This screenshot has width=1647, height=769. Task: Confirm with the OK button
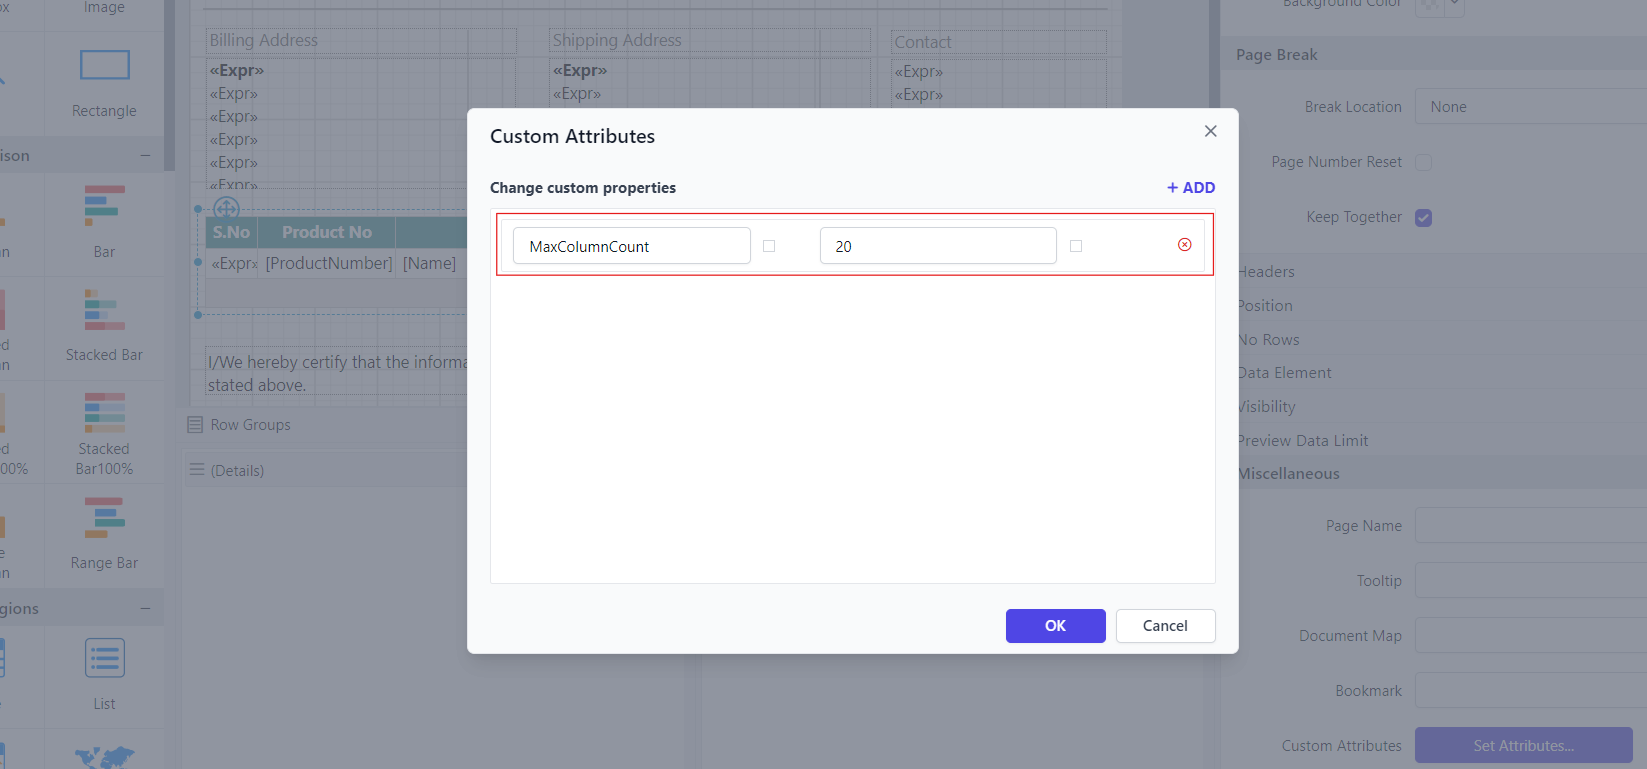[x=1055, y=626]
